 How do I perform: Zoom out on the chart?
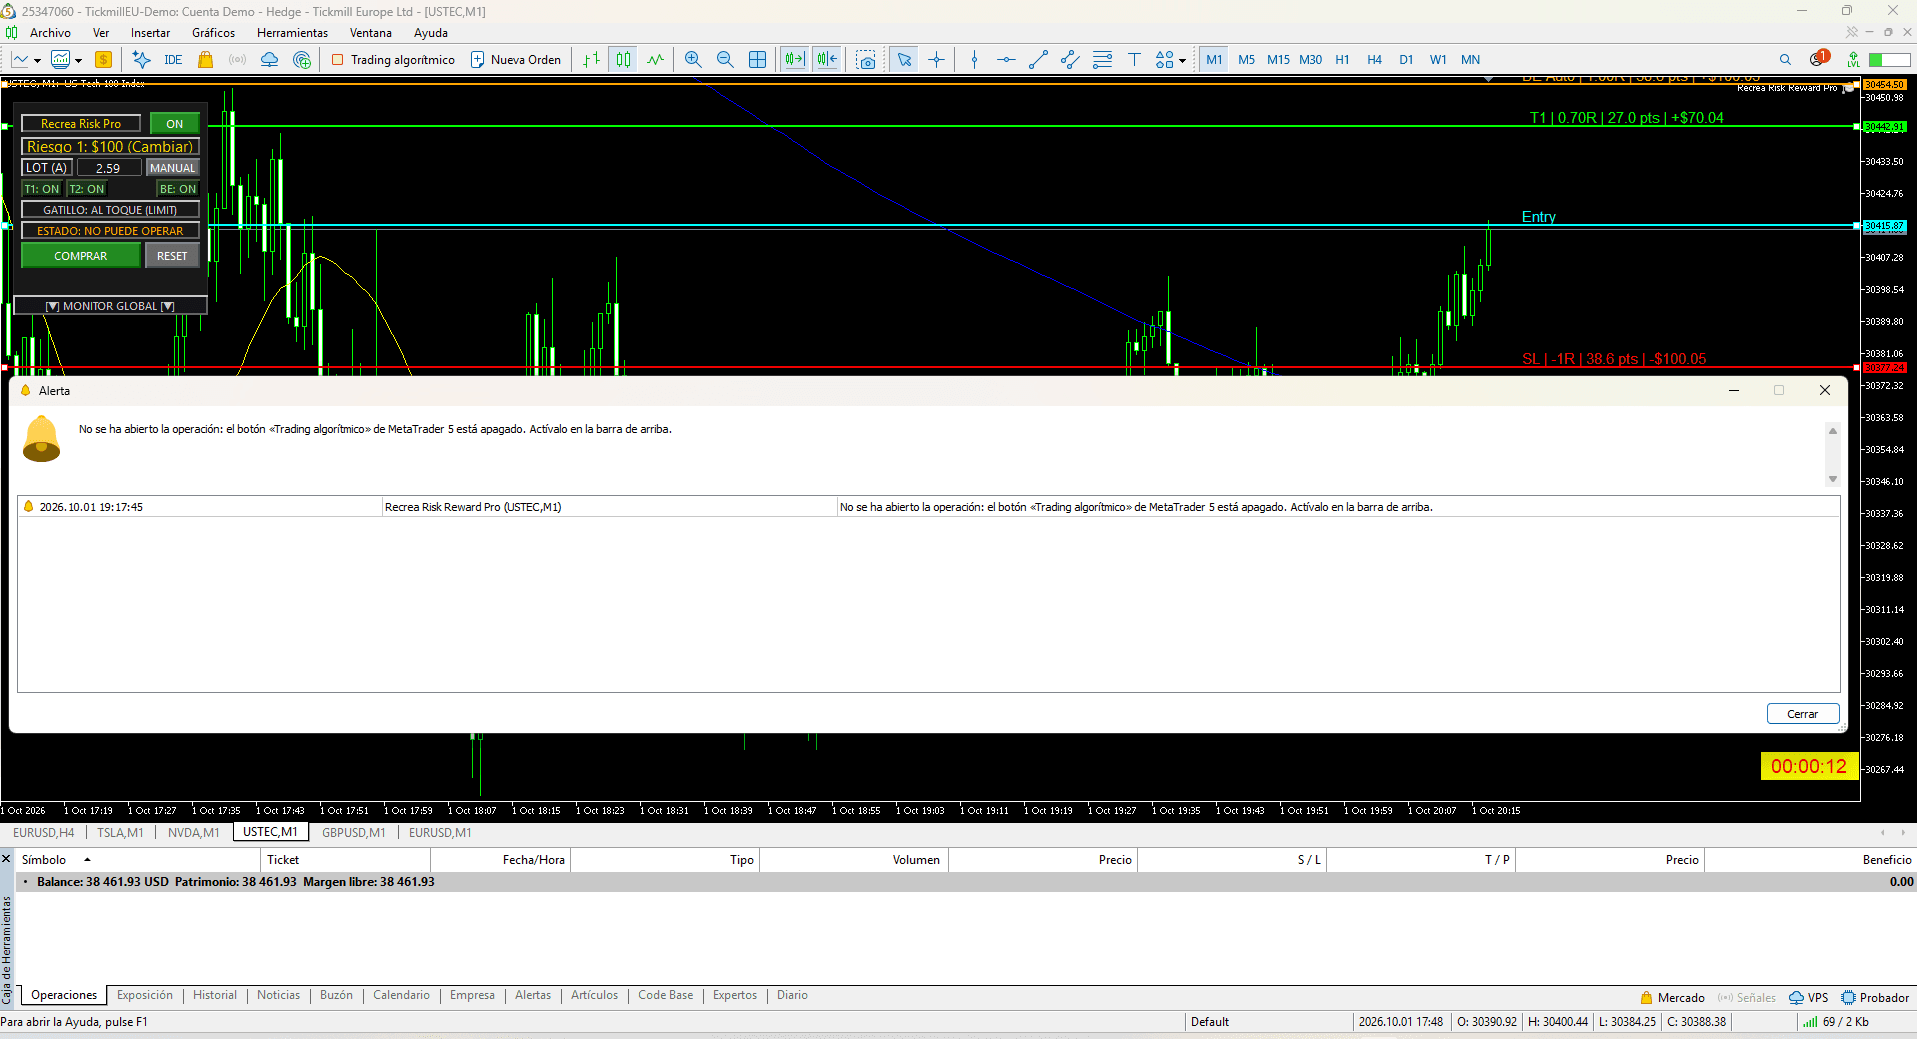pyautogui.click(x=725, y=60)
